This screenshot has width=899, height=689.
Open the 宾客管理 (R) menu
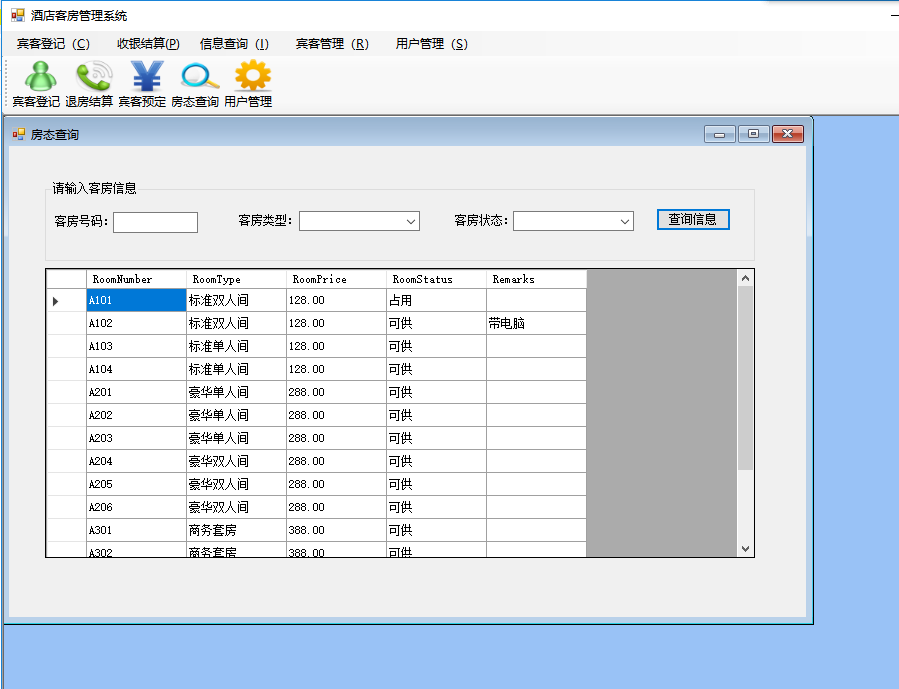click(x=332, y=44)
